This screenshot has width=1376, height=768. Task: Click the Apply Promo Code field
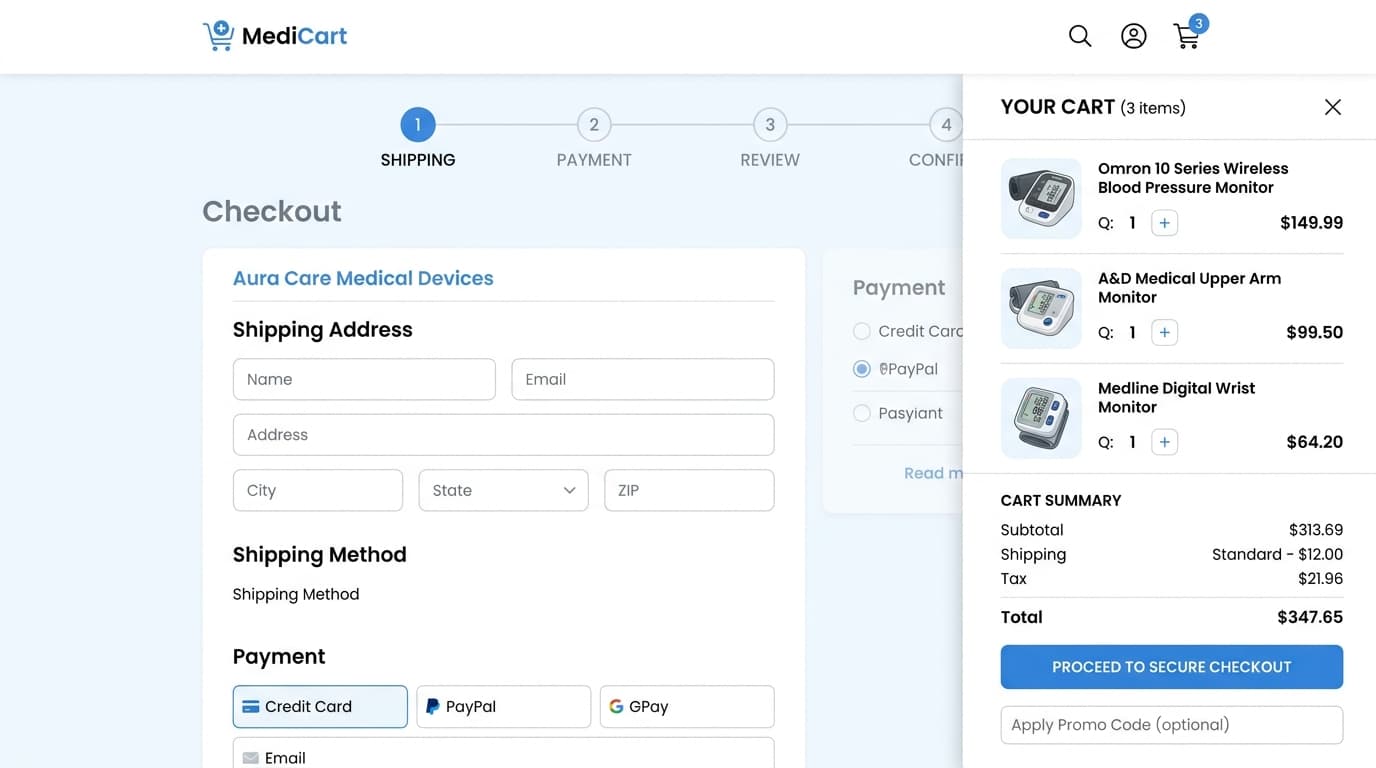1171,725
